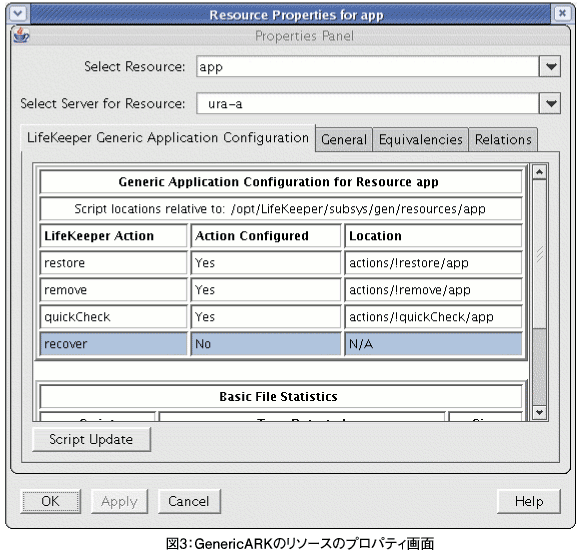Image resolution: width=580 pixels, height=555 pixels.
Task: Click the Yes cell for remove
Action: 266,290
